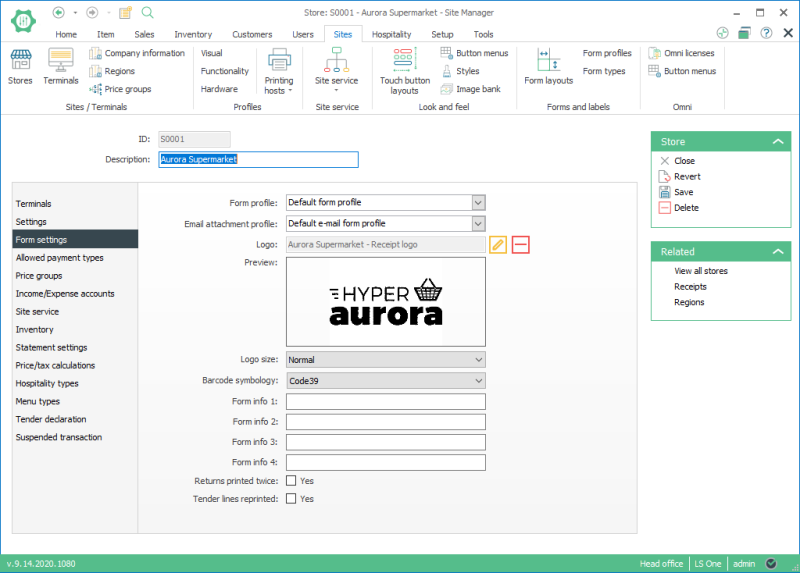The height and width of the screenshot is (573, 800).
Task: Open Touch button layouts
Action: pos(405,71)
